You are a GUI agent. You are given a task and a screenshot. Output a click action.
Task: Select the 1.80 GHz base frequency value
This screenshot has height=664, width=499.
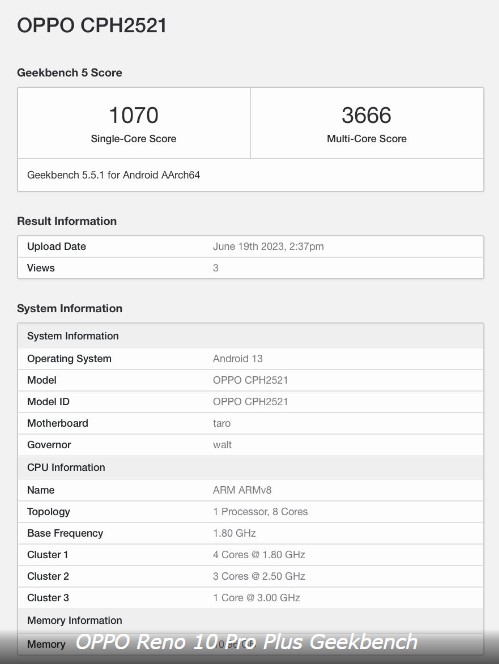tap(234, 534)
